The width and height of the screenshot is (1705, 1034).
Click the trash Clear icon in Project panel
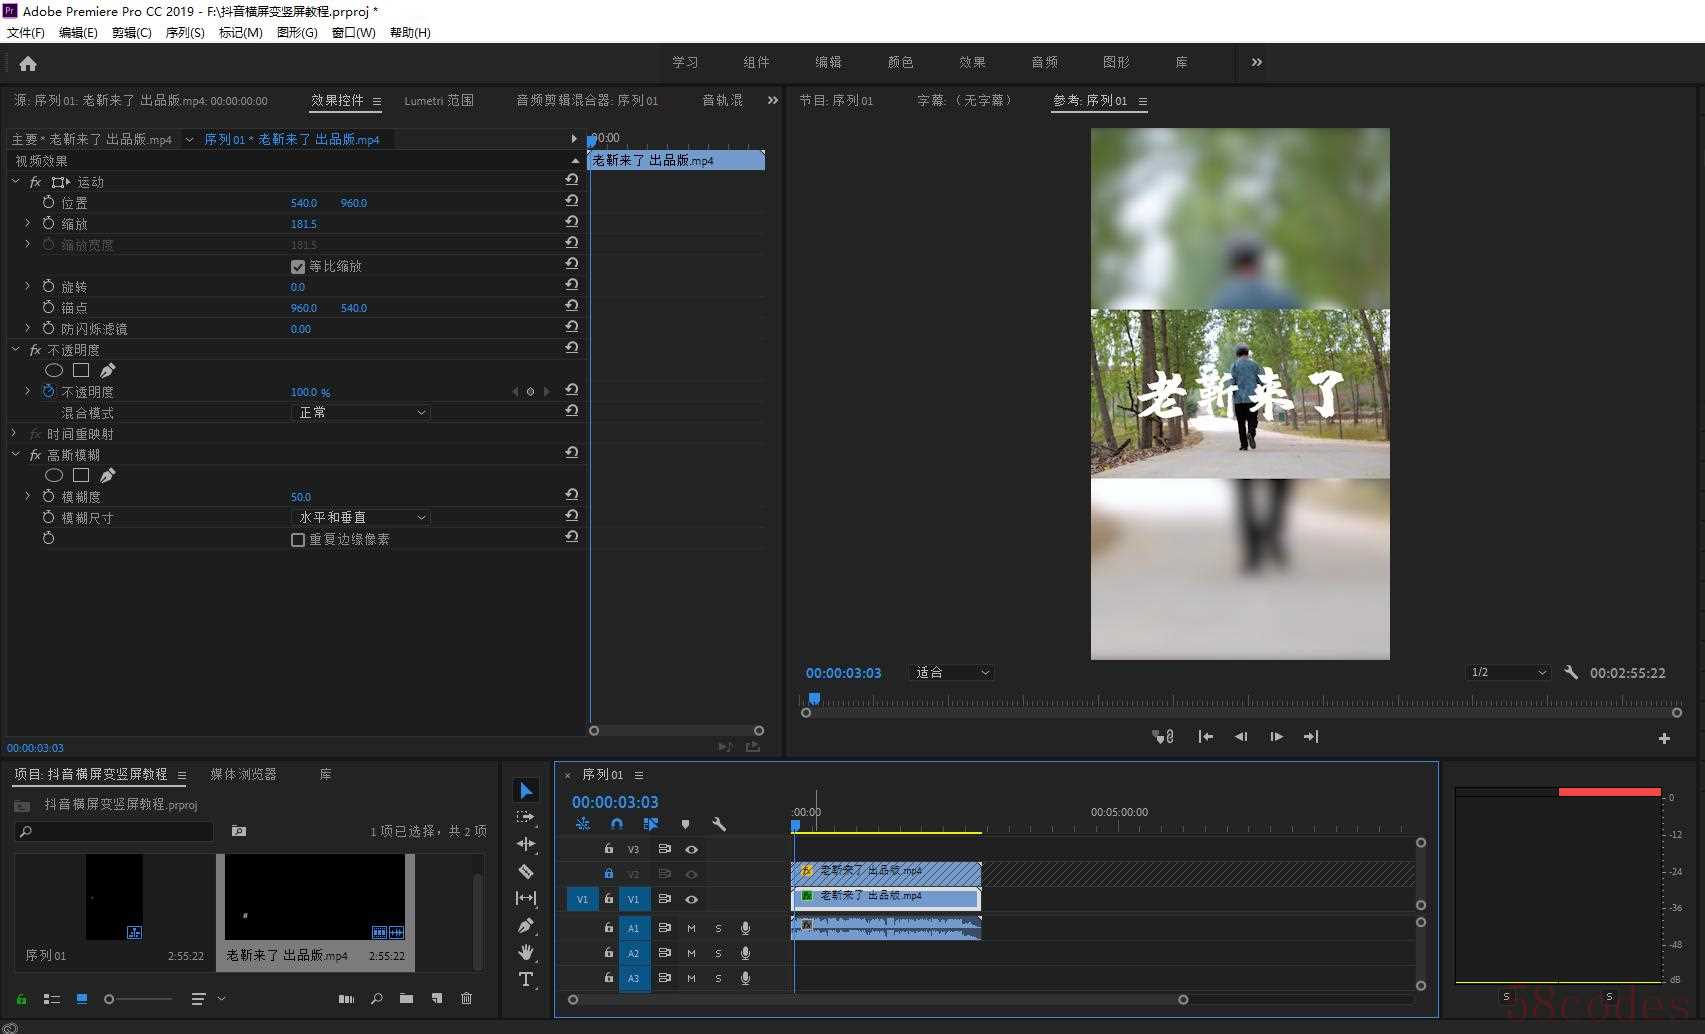(x=466, y=998)
